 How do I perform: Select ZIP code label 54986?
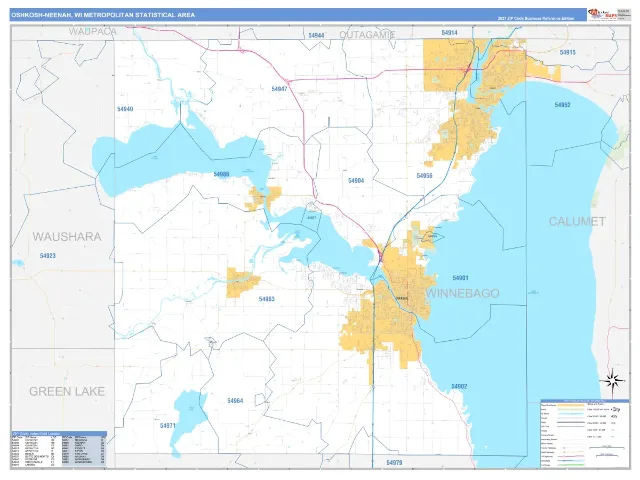[x=221, y=174]
